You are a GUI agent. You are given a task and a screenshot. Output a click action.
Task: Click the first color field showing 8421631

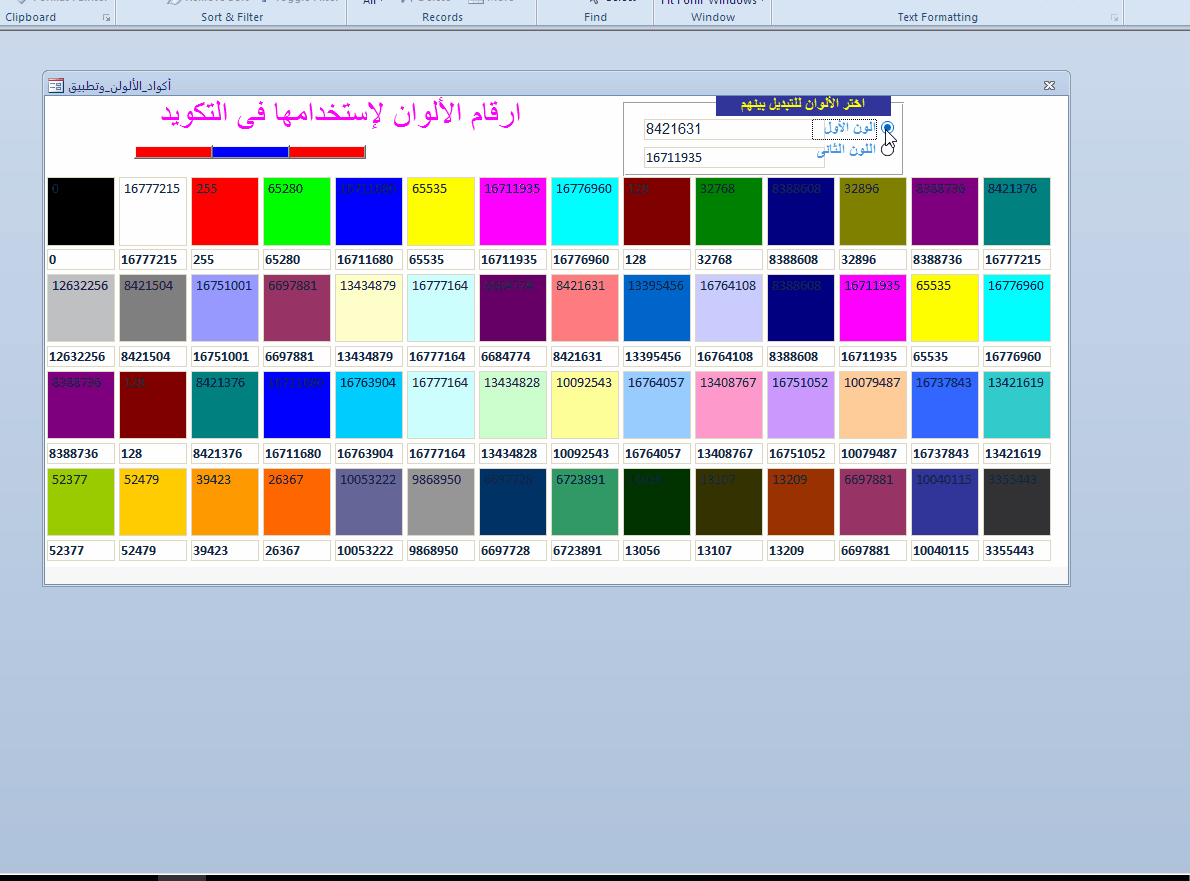[x=727, y=129]
